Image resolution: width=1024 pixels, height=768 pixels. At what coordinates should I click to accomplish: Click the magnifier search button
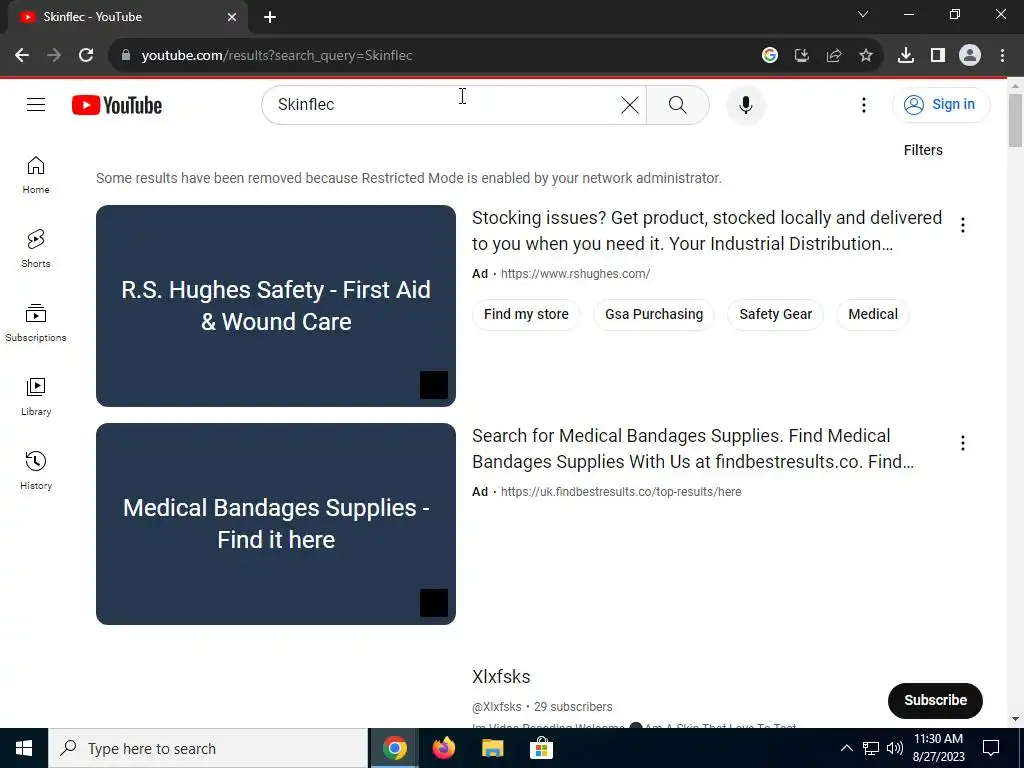[677, 104]
